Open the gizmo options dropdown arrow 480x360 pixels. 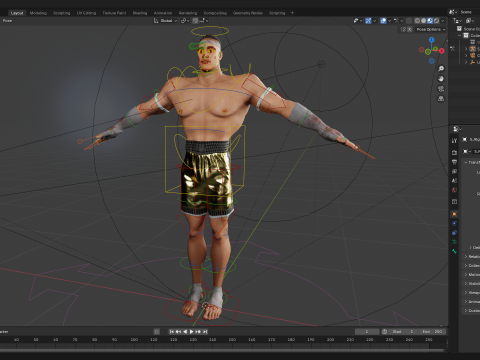[x=374, y=21]
